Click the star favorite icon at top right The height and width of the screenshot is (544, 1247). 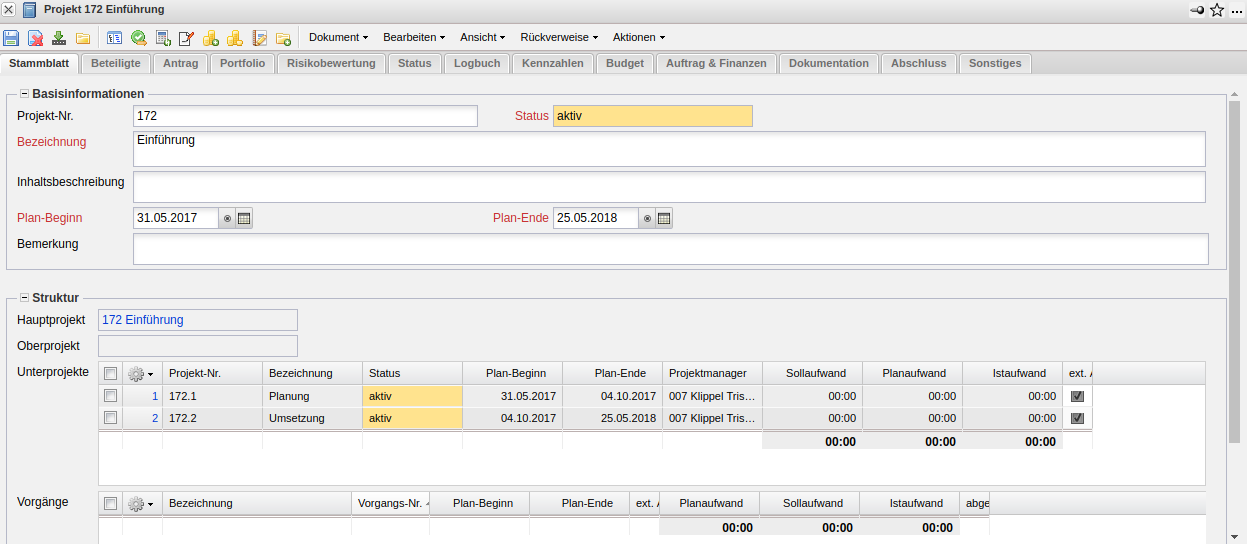[x=1217, y=10]
